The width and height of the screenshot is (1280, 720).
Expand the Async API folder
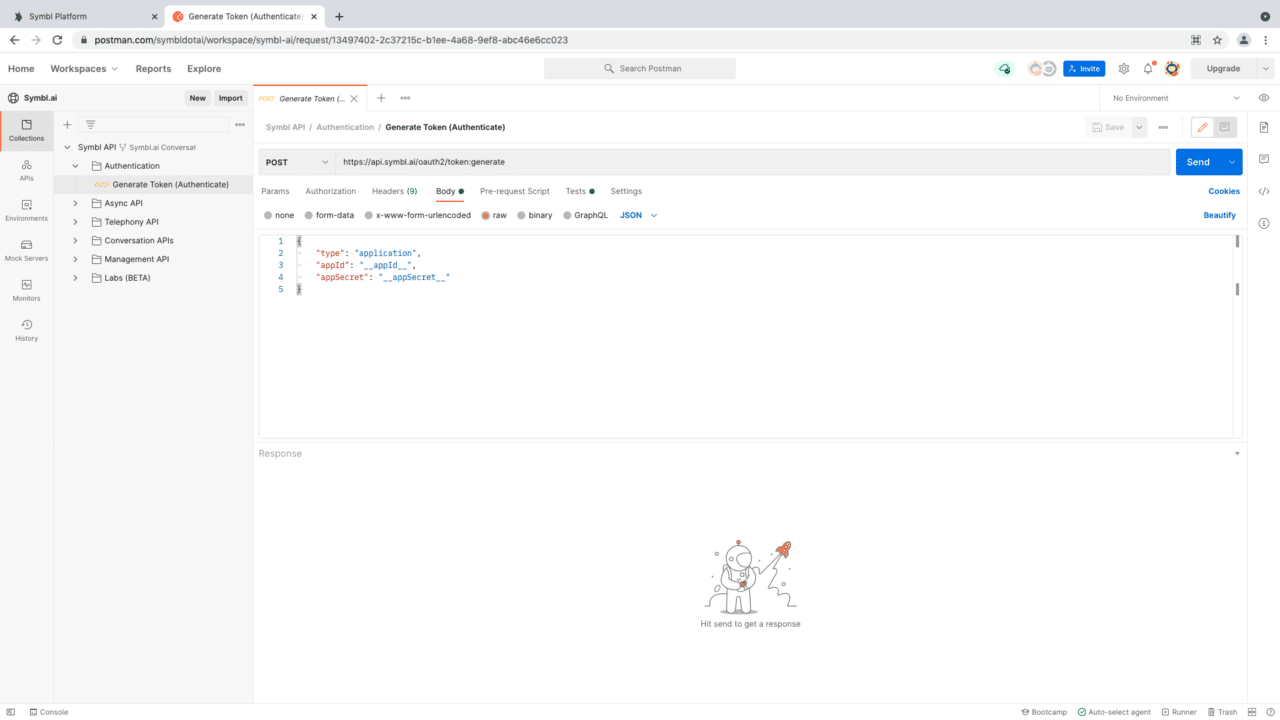[x=75, y=202]
